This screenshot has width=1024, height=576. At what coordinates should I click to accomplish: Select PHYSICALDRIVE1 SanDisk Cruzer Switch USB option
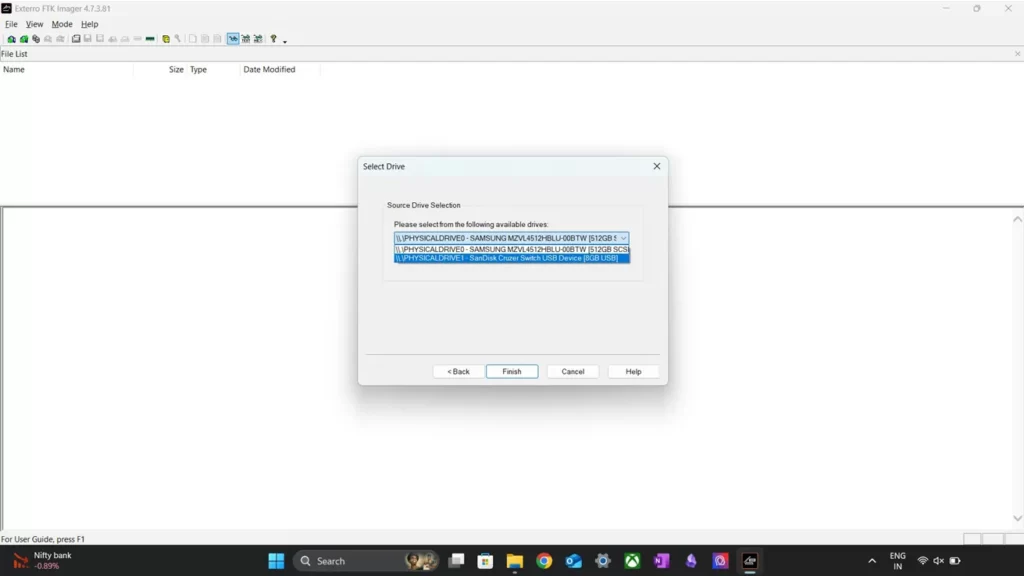(511, 258)
